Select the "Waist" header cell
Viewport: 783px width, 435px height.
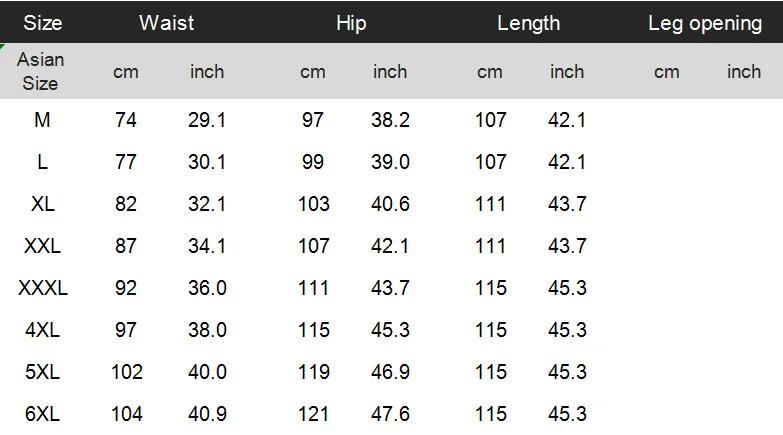click(167, 23)
